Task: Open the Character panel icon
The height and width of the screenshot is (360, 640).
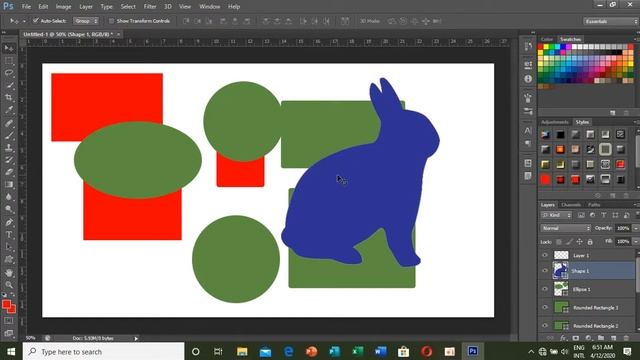Action: point(528,131)
